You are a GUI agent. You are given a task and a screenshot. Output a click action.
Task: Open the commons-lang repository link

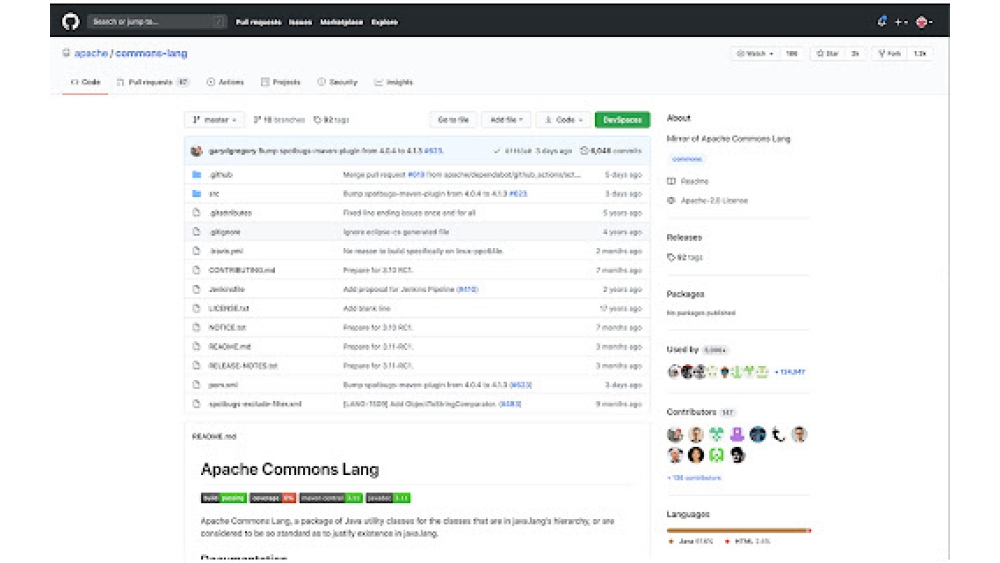tap(151, 53)
